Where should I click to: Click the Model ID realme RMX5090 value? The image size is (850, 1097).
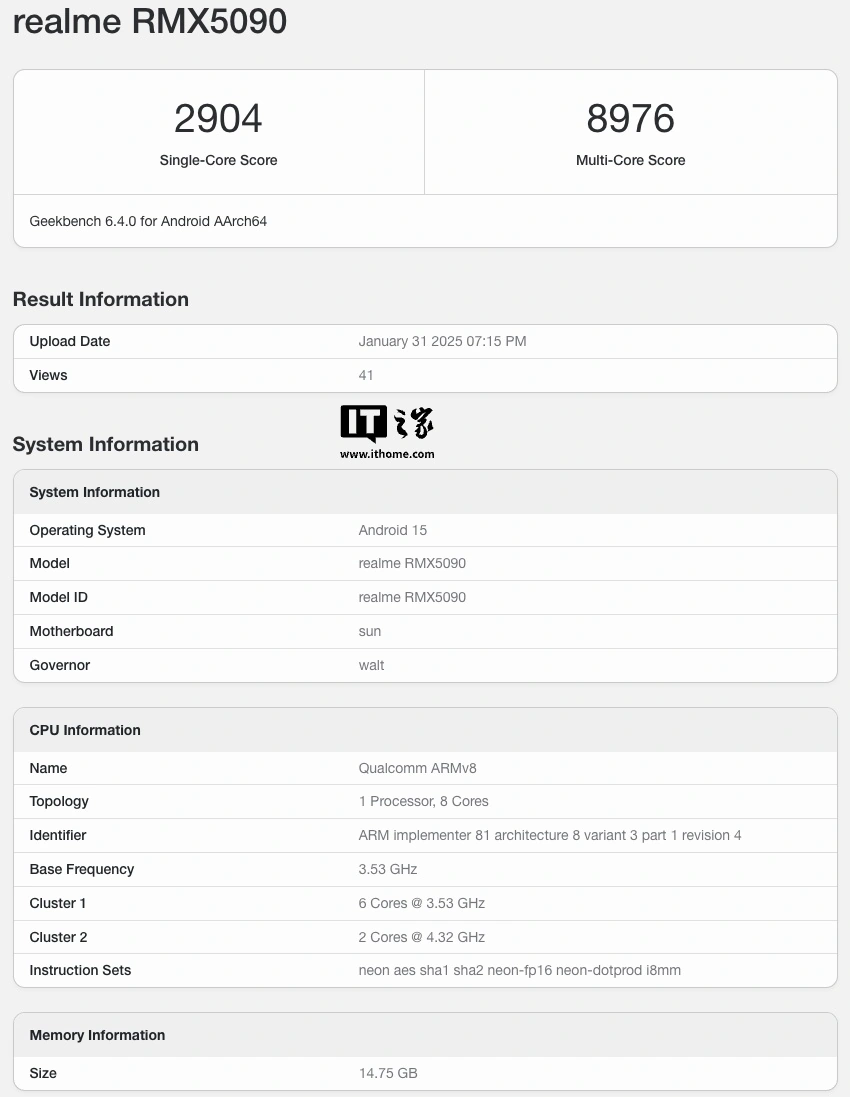click(x=412, y=597)
